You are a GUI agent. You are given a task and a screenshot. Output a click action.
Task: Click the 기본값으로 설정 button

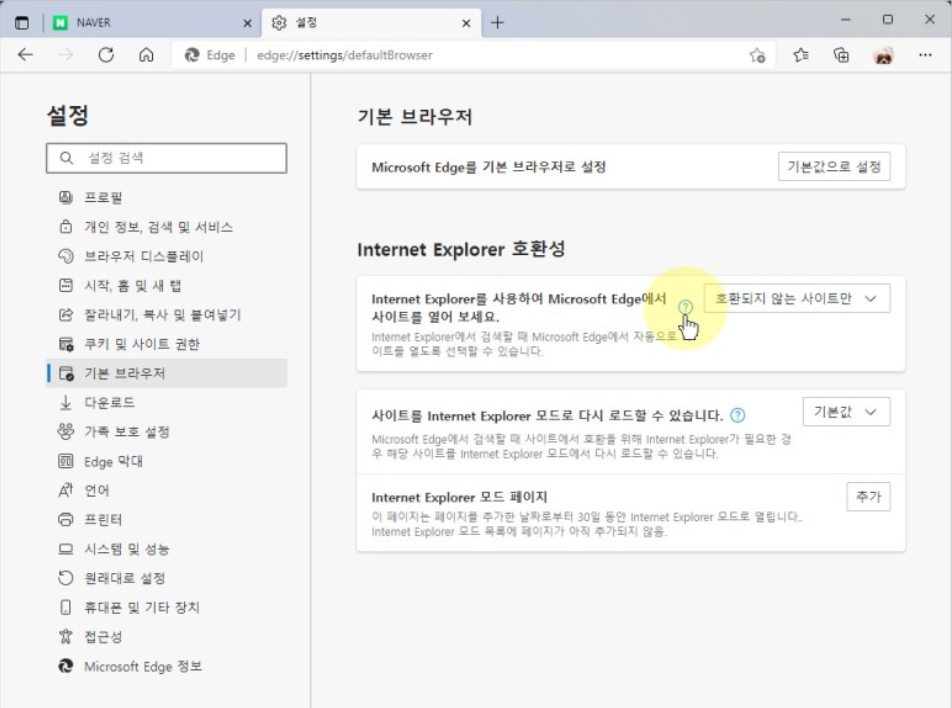click(834, 166)
